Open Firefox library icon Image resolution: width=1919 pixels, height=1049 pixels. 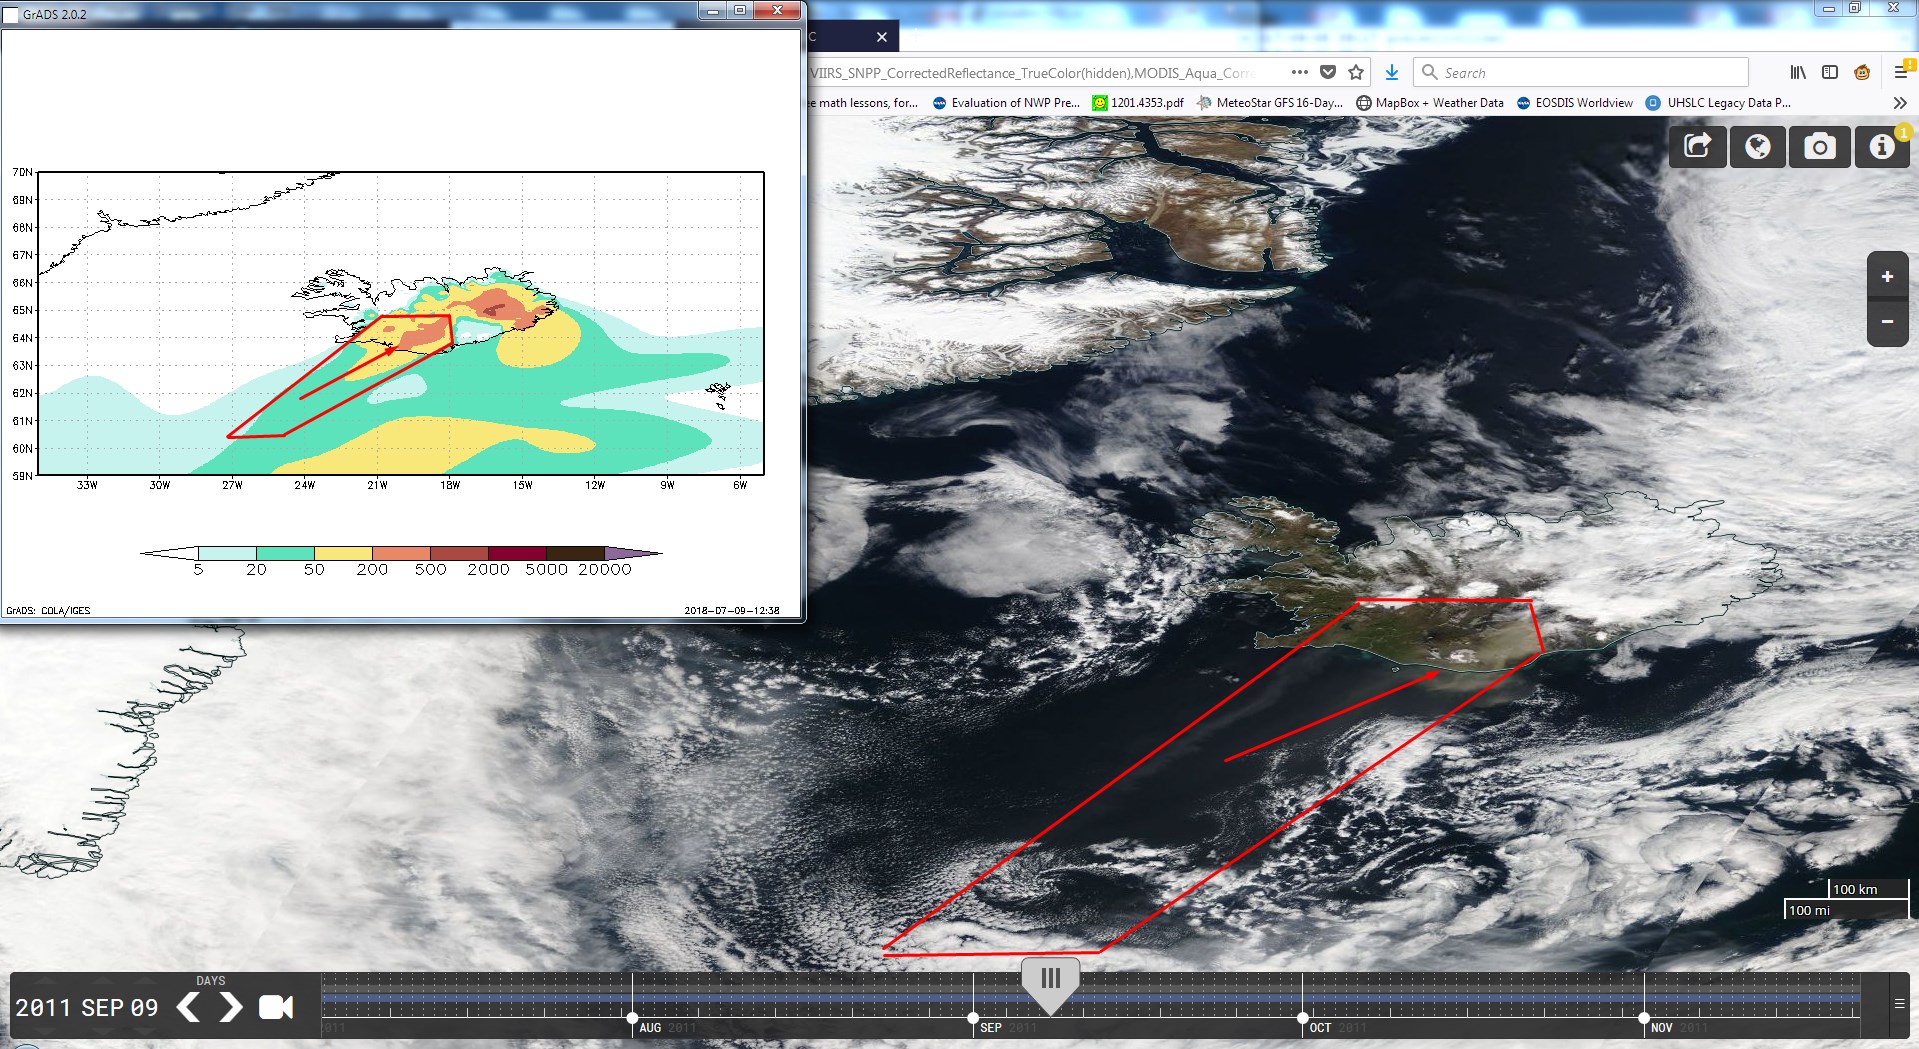coord(1798,72)
